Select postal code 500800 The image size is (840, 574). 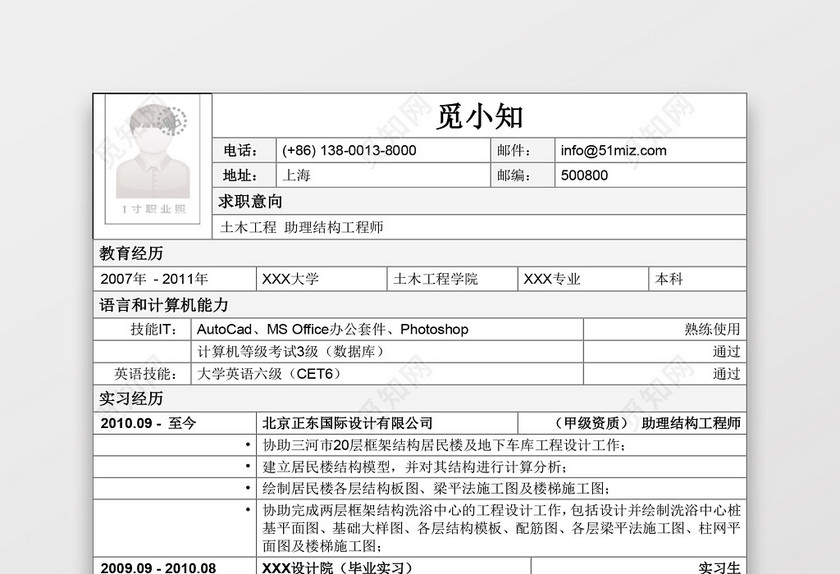pyautogui.click(x=584, y=175)
